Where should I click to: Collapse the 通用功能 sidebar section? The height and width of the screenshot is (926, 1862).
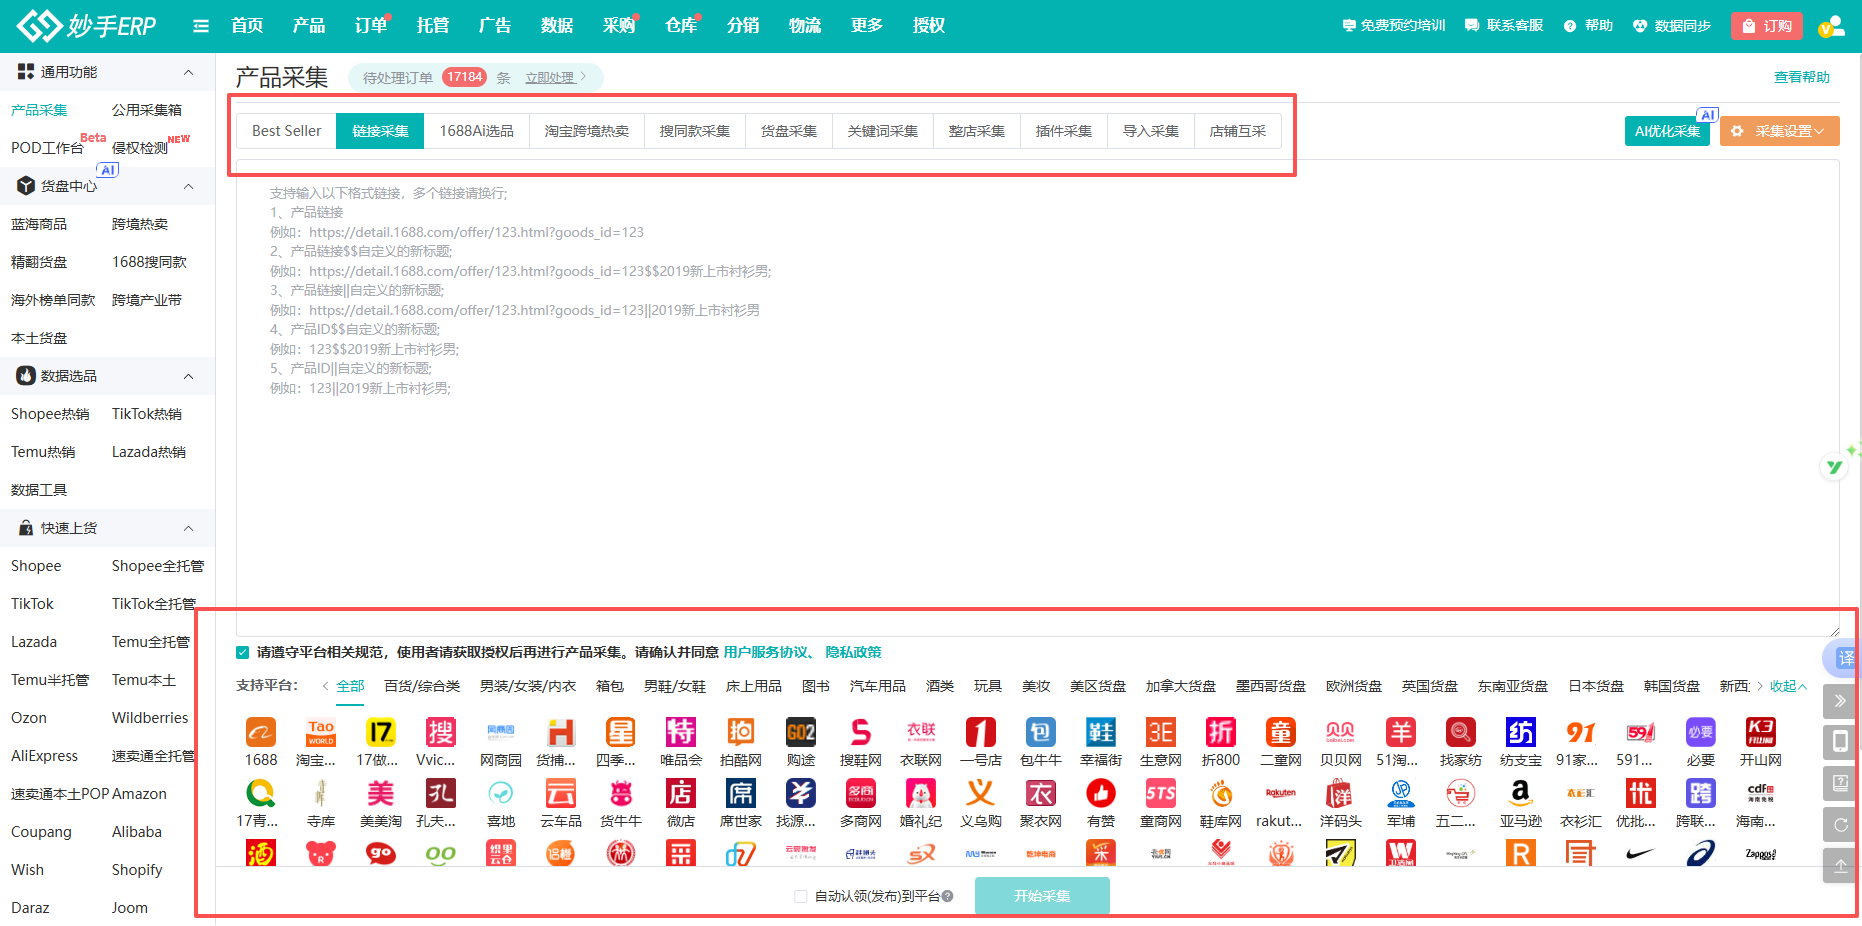click(188, 72)
